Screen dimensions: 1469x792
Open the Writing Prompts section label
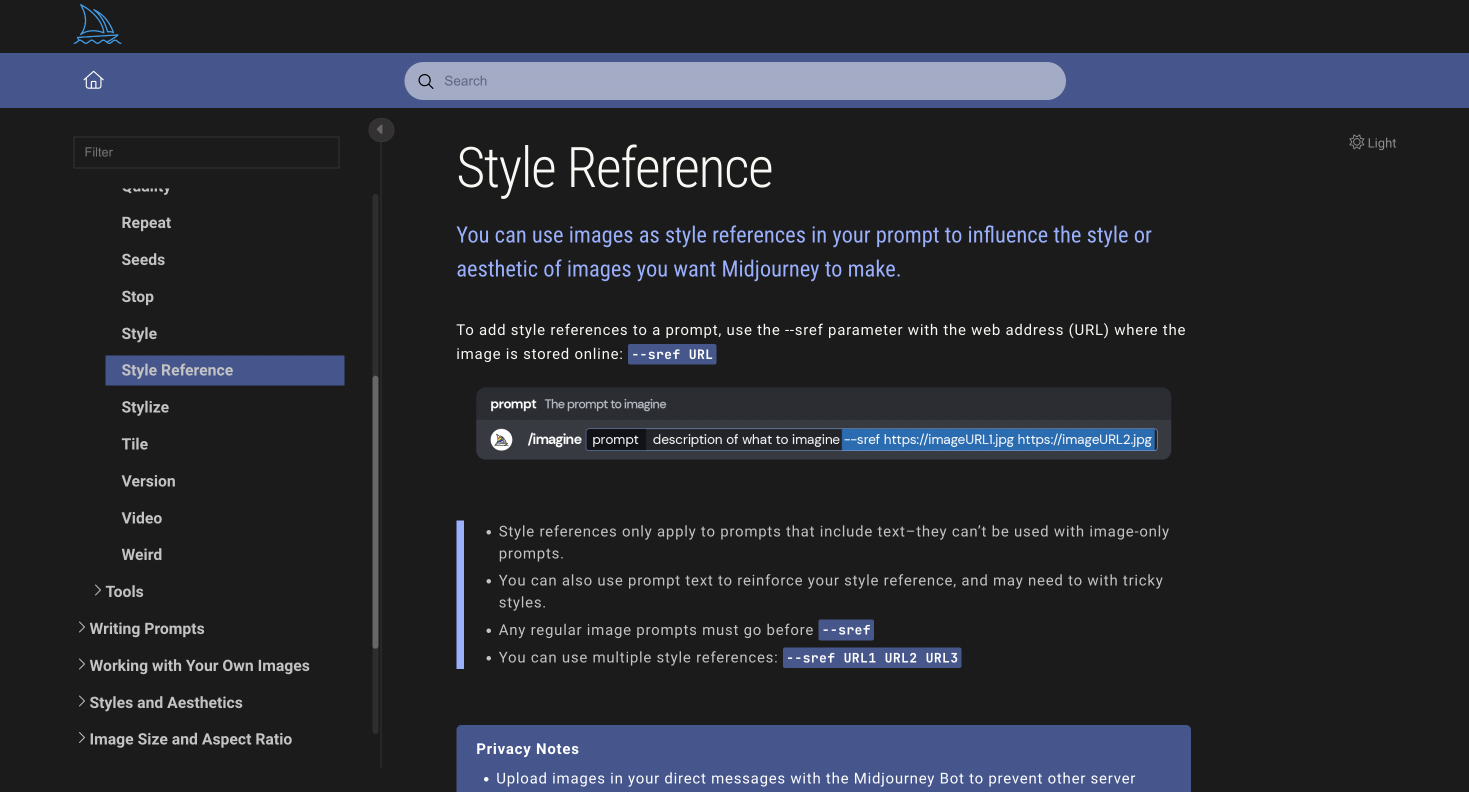pyautogui.click(x=147, y=628)
